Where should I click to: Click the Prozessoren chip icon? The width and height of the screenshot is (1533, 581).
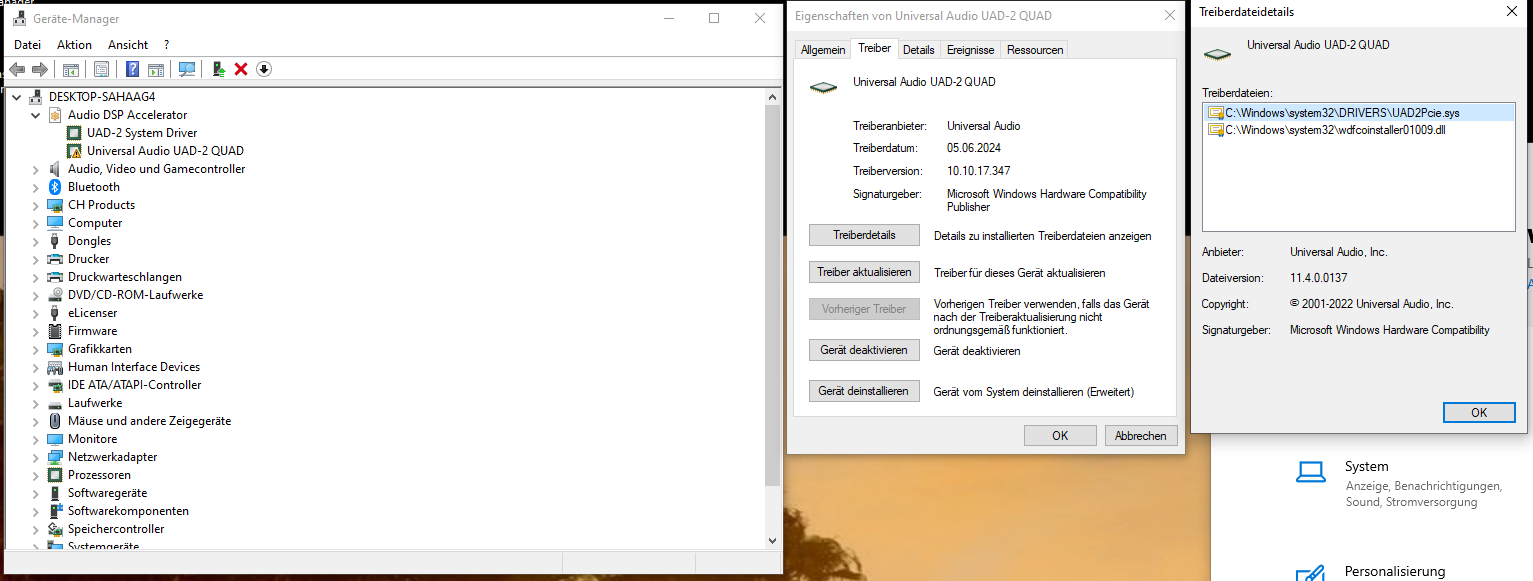[x=56, y=475]
